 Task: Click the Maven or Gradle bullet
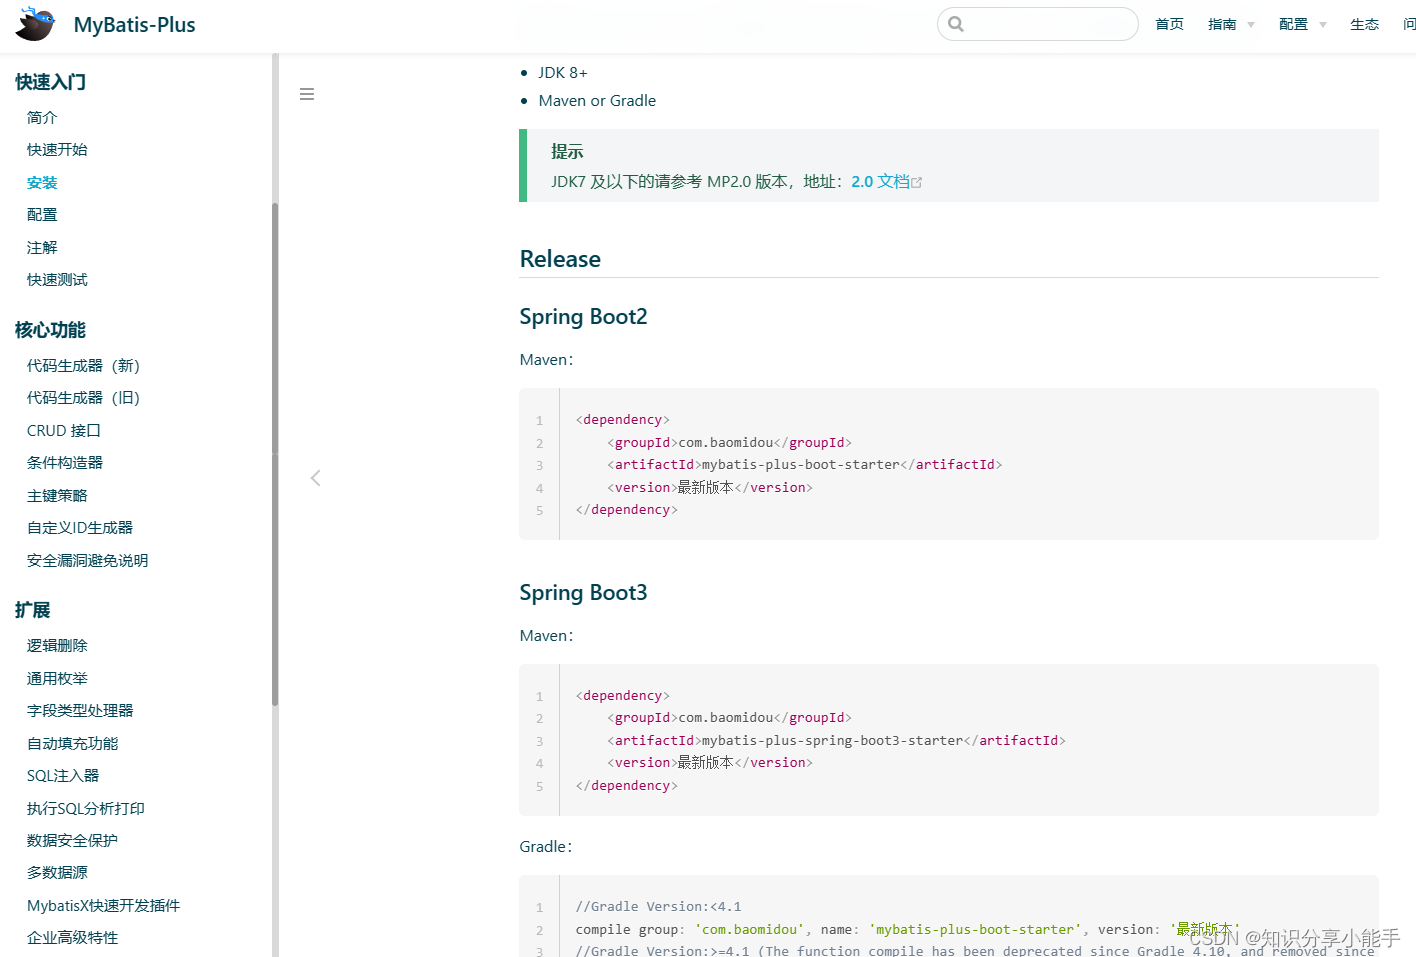click(597, 101)
